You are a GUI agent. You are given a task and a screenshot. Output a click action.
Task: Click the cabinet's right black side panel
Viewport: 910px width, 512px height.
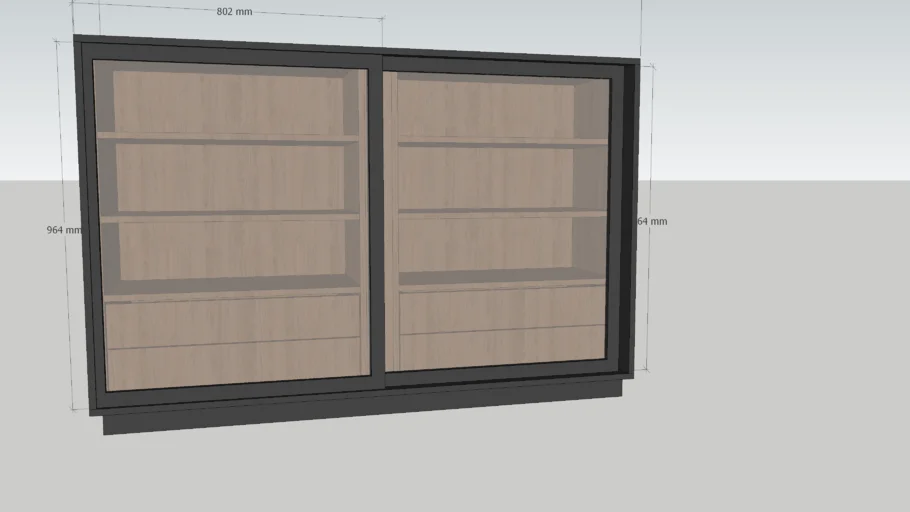pyautogui.click(x=628, y=220)
